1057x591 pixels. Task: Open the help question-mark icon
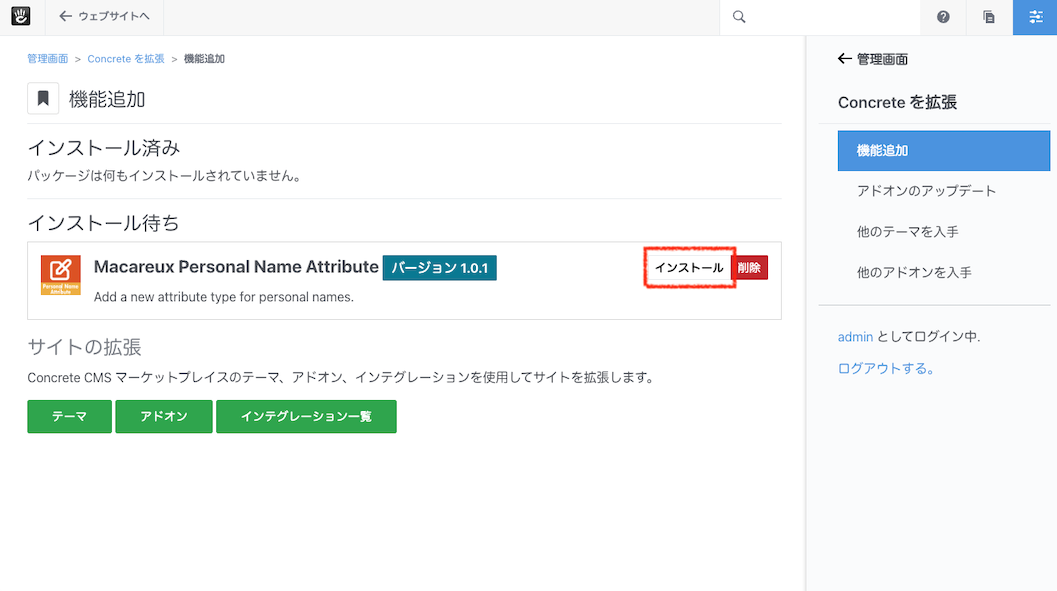coord(943,17)
